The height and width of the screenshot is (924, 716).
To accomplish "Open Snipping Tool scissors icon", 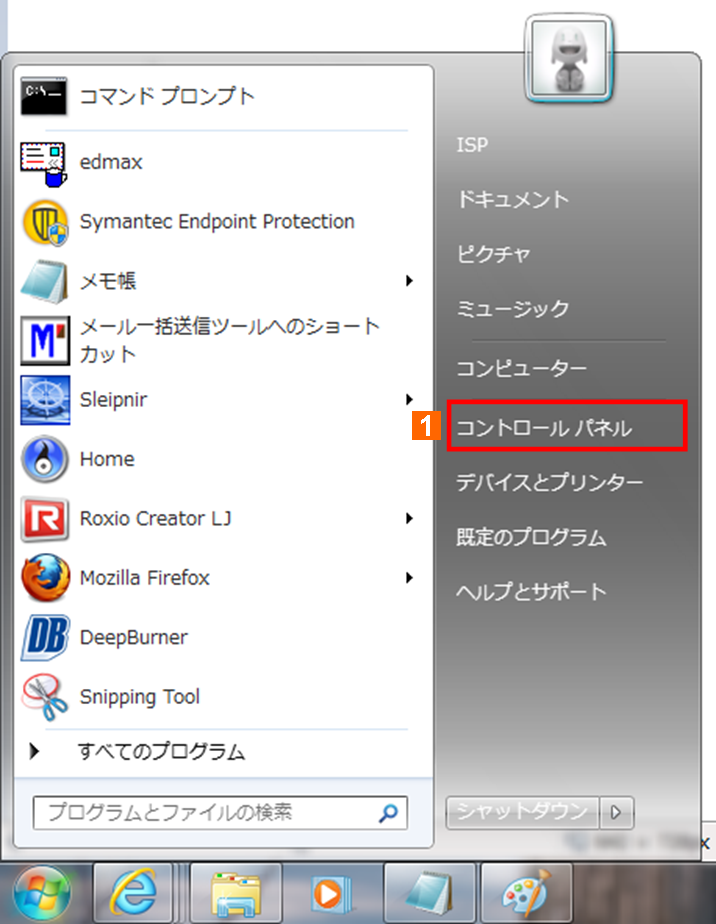I will pyautogui.click(x=45, y=697).
